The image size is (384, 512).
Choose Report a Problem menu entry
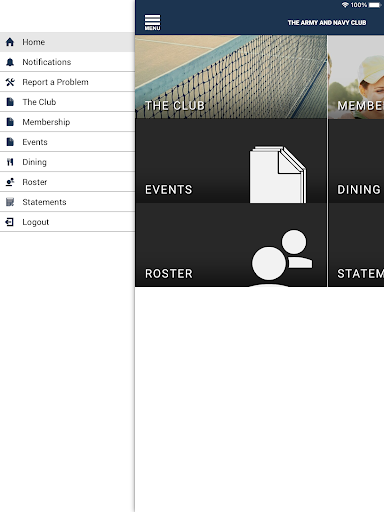[x=67, y=82]
